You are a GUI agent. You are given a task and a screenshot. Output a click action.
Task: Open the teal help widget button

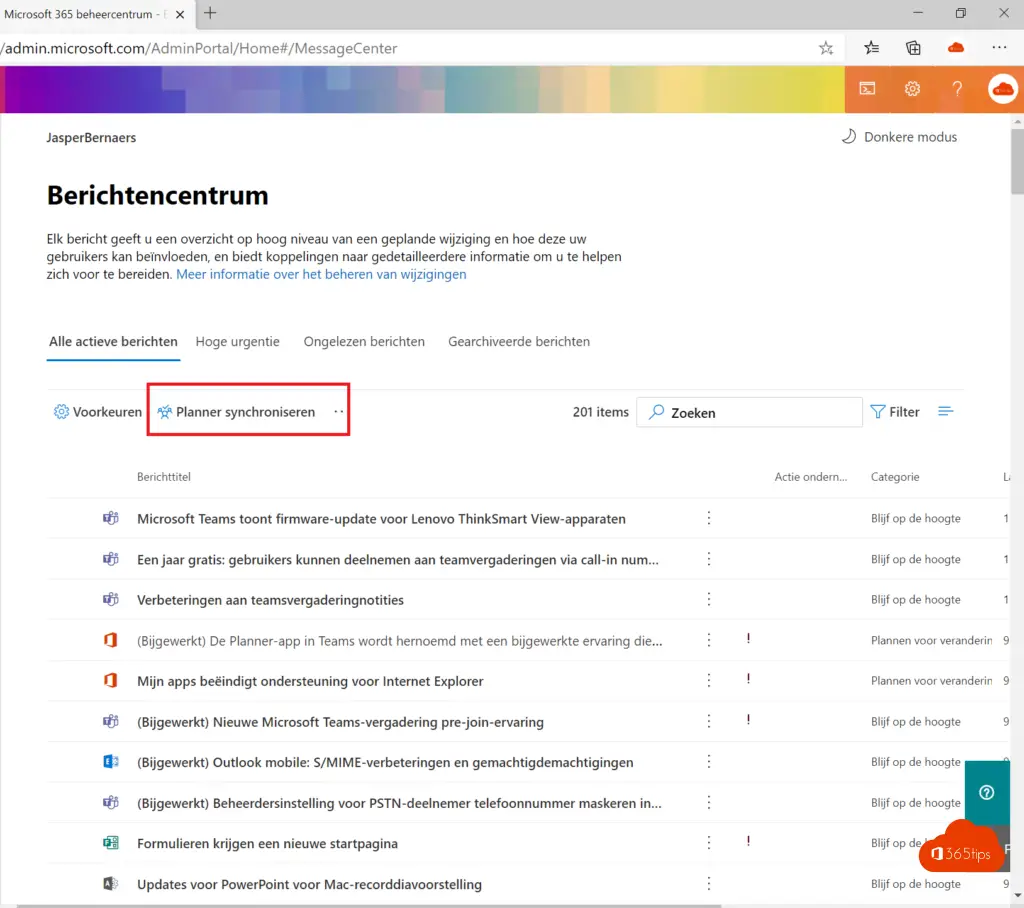[x=987, y=792]
